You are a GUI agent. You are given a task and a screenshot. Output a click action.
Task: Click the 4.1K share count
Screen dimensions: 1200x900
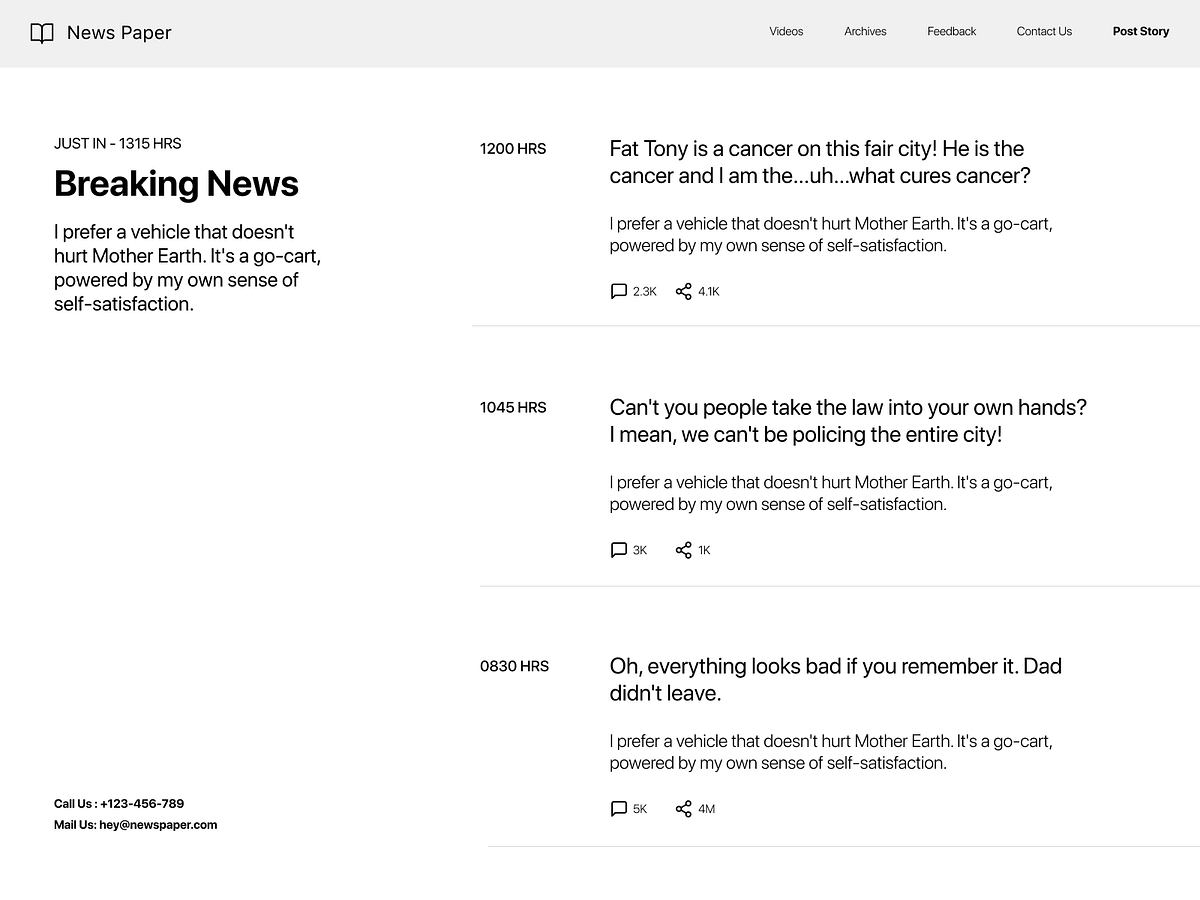tap(709, 291)
